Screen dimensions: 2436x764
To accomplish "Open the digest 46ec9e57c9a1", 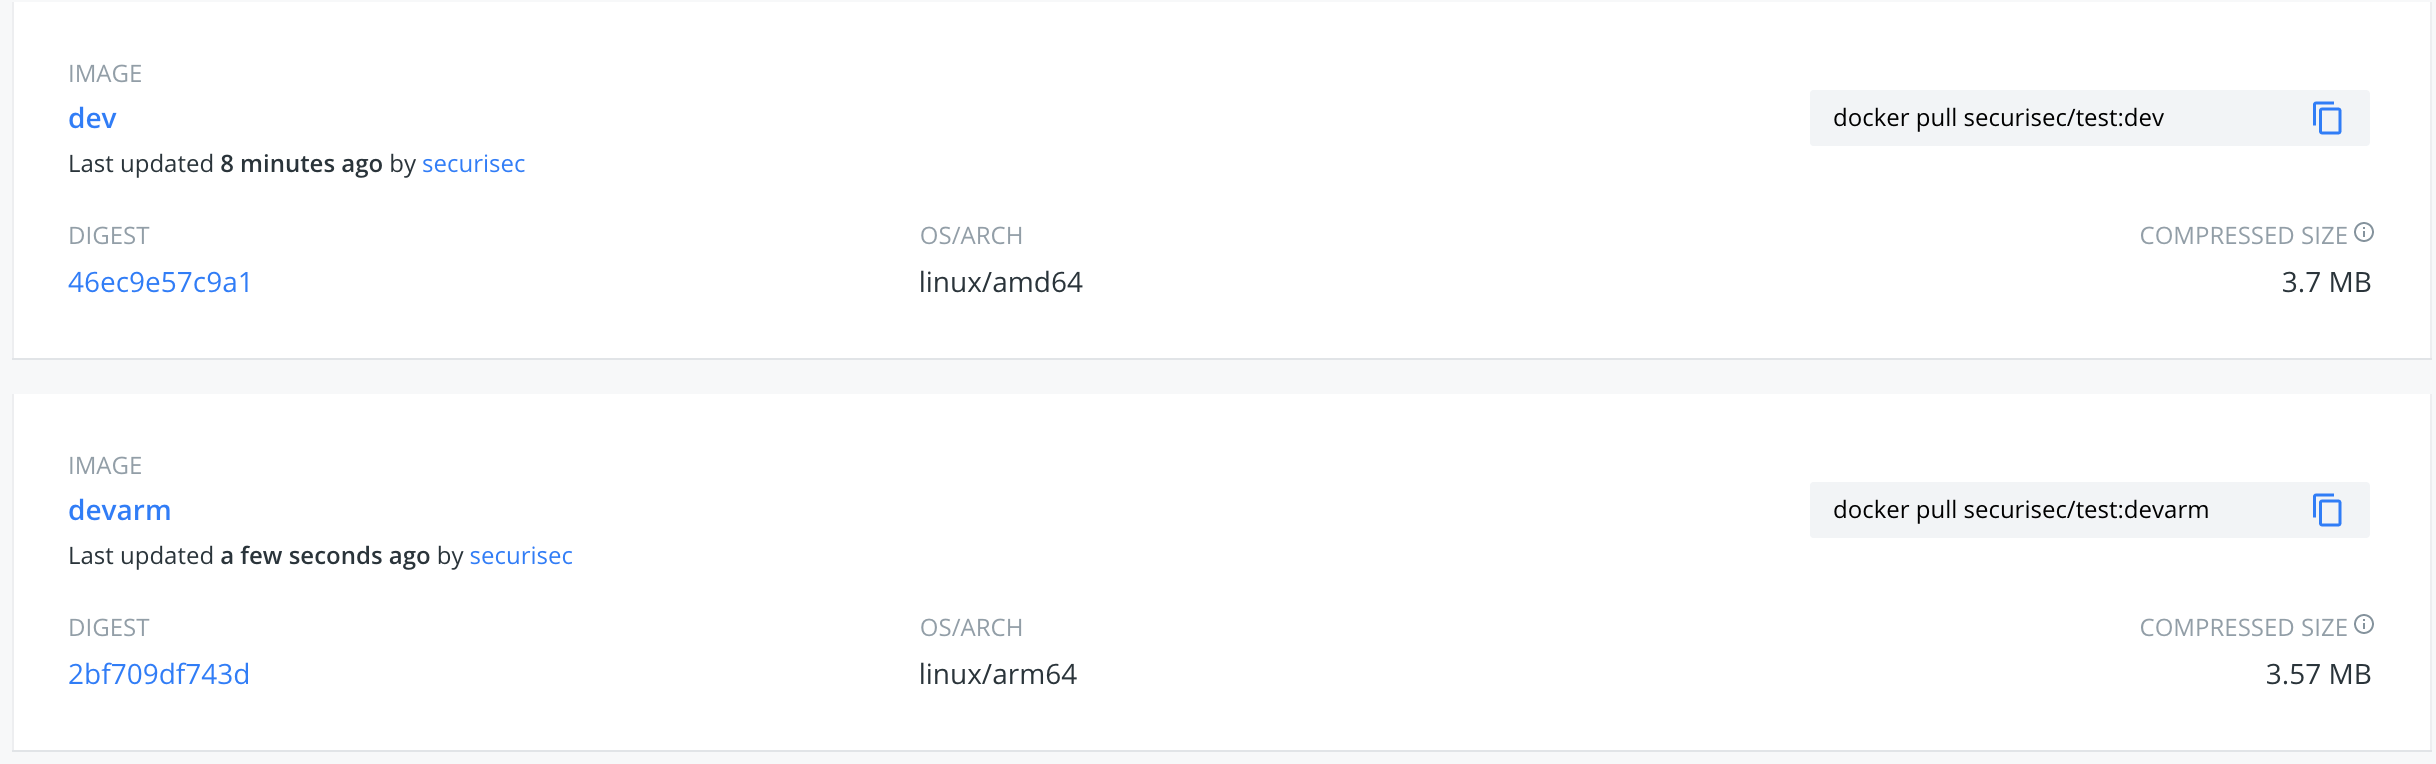I will tap(160, 282).
